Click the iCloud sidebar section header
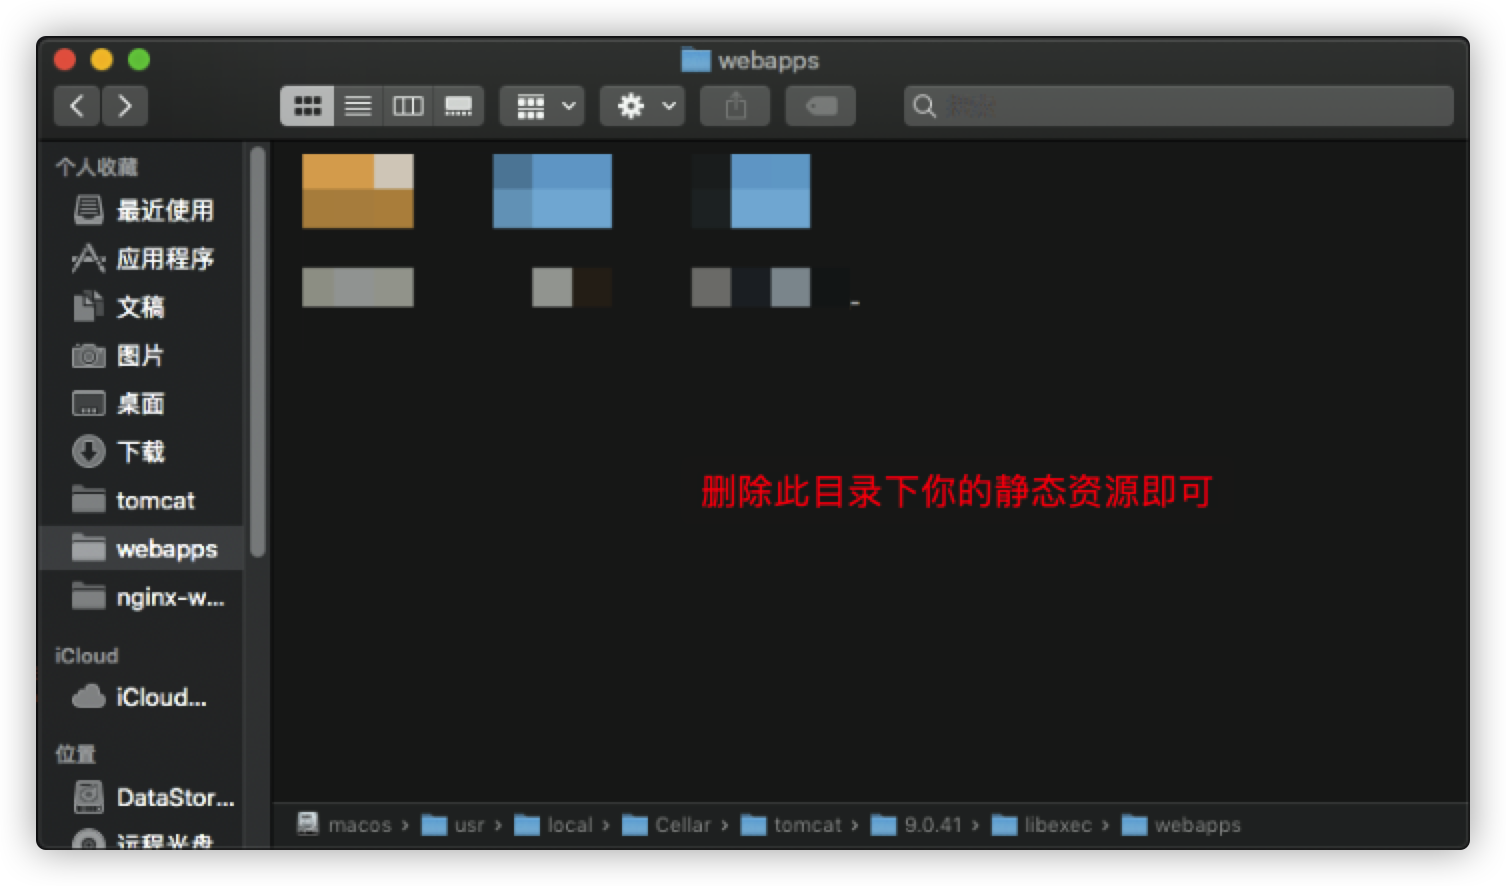This screenshot has height=886, width=1506. click(86, 656)
